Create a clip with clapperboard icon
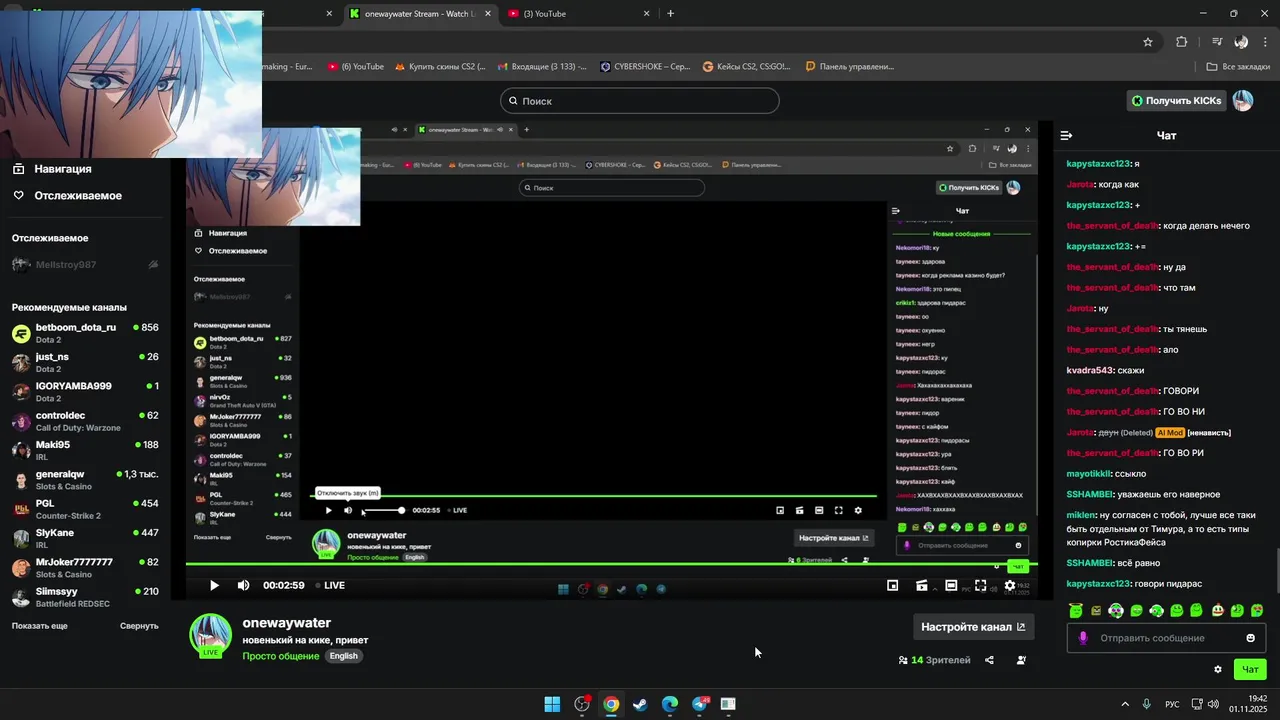 tap(922, 586)
